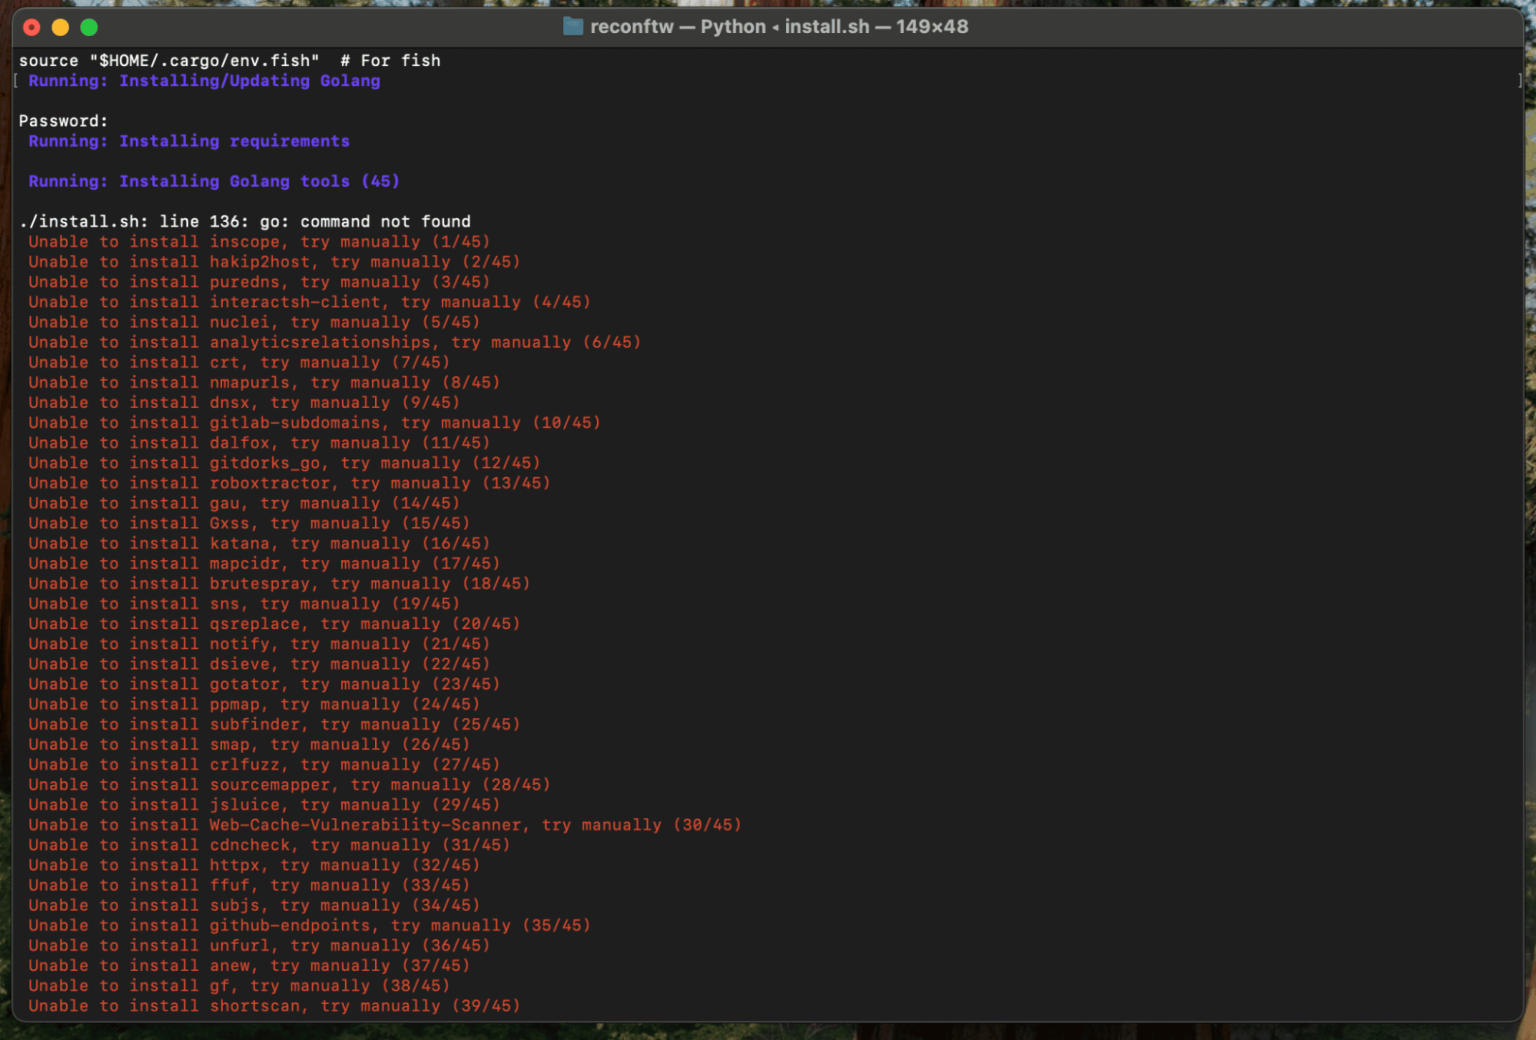Click the 'Unable to install ffuf' line
This screenshot has height=1040, width=1536.
click(x=249, y=885)
